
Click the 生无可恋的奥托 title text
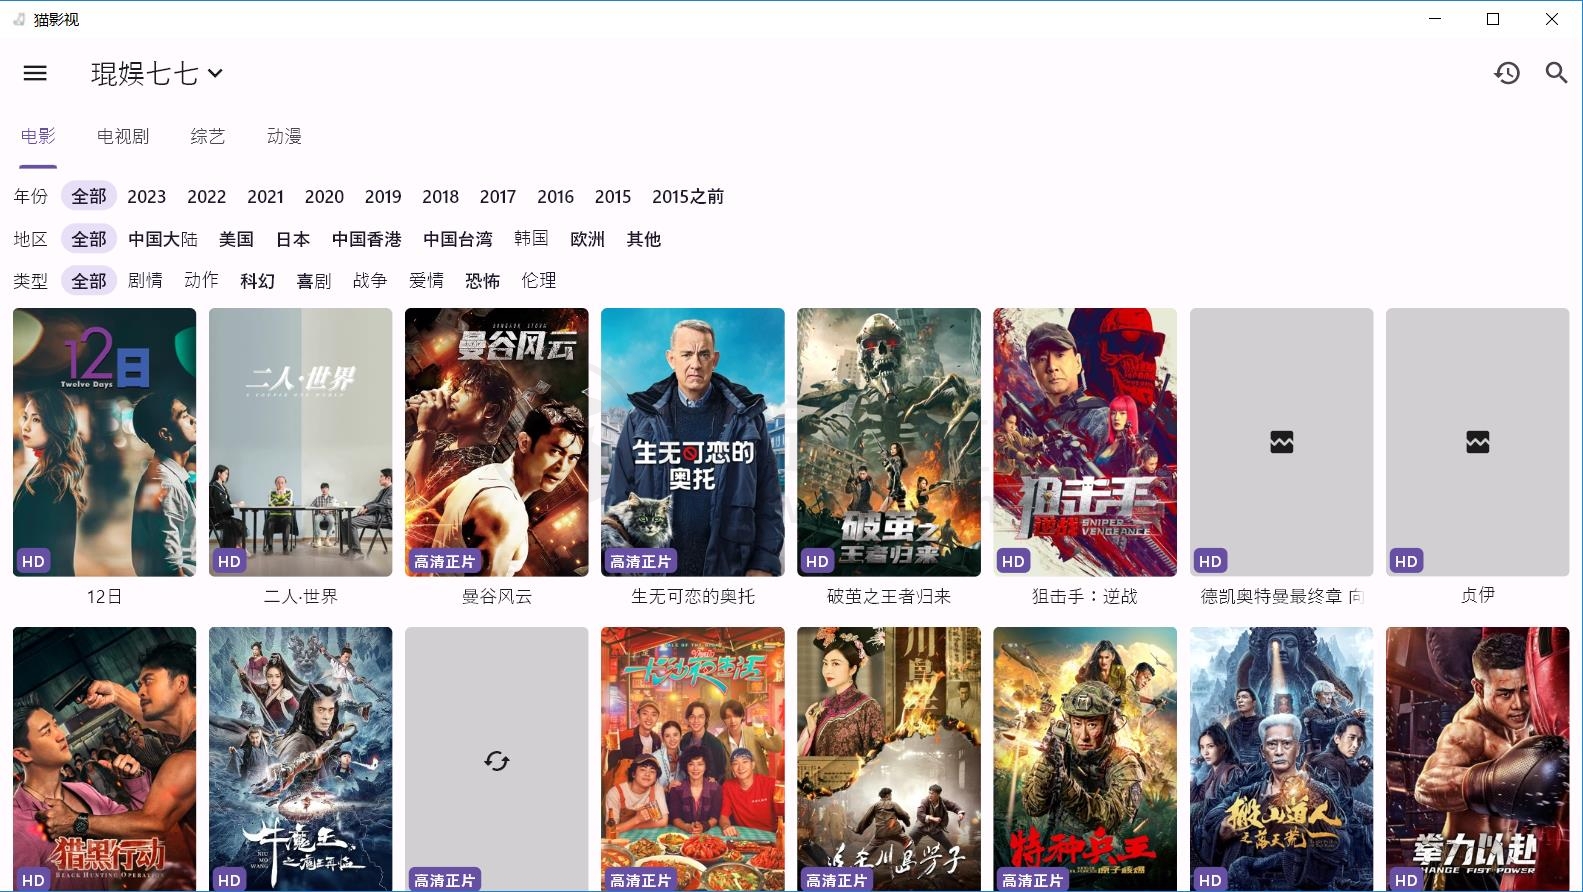pyautogui.click(x=693, y=596)
